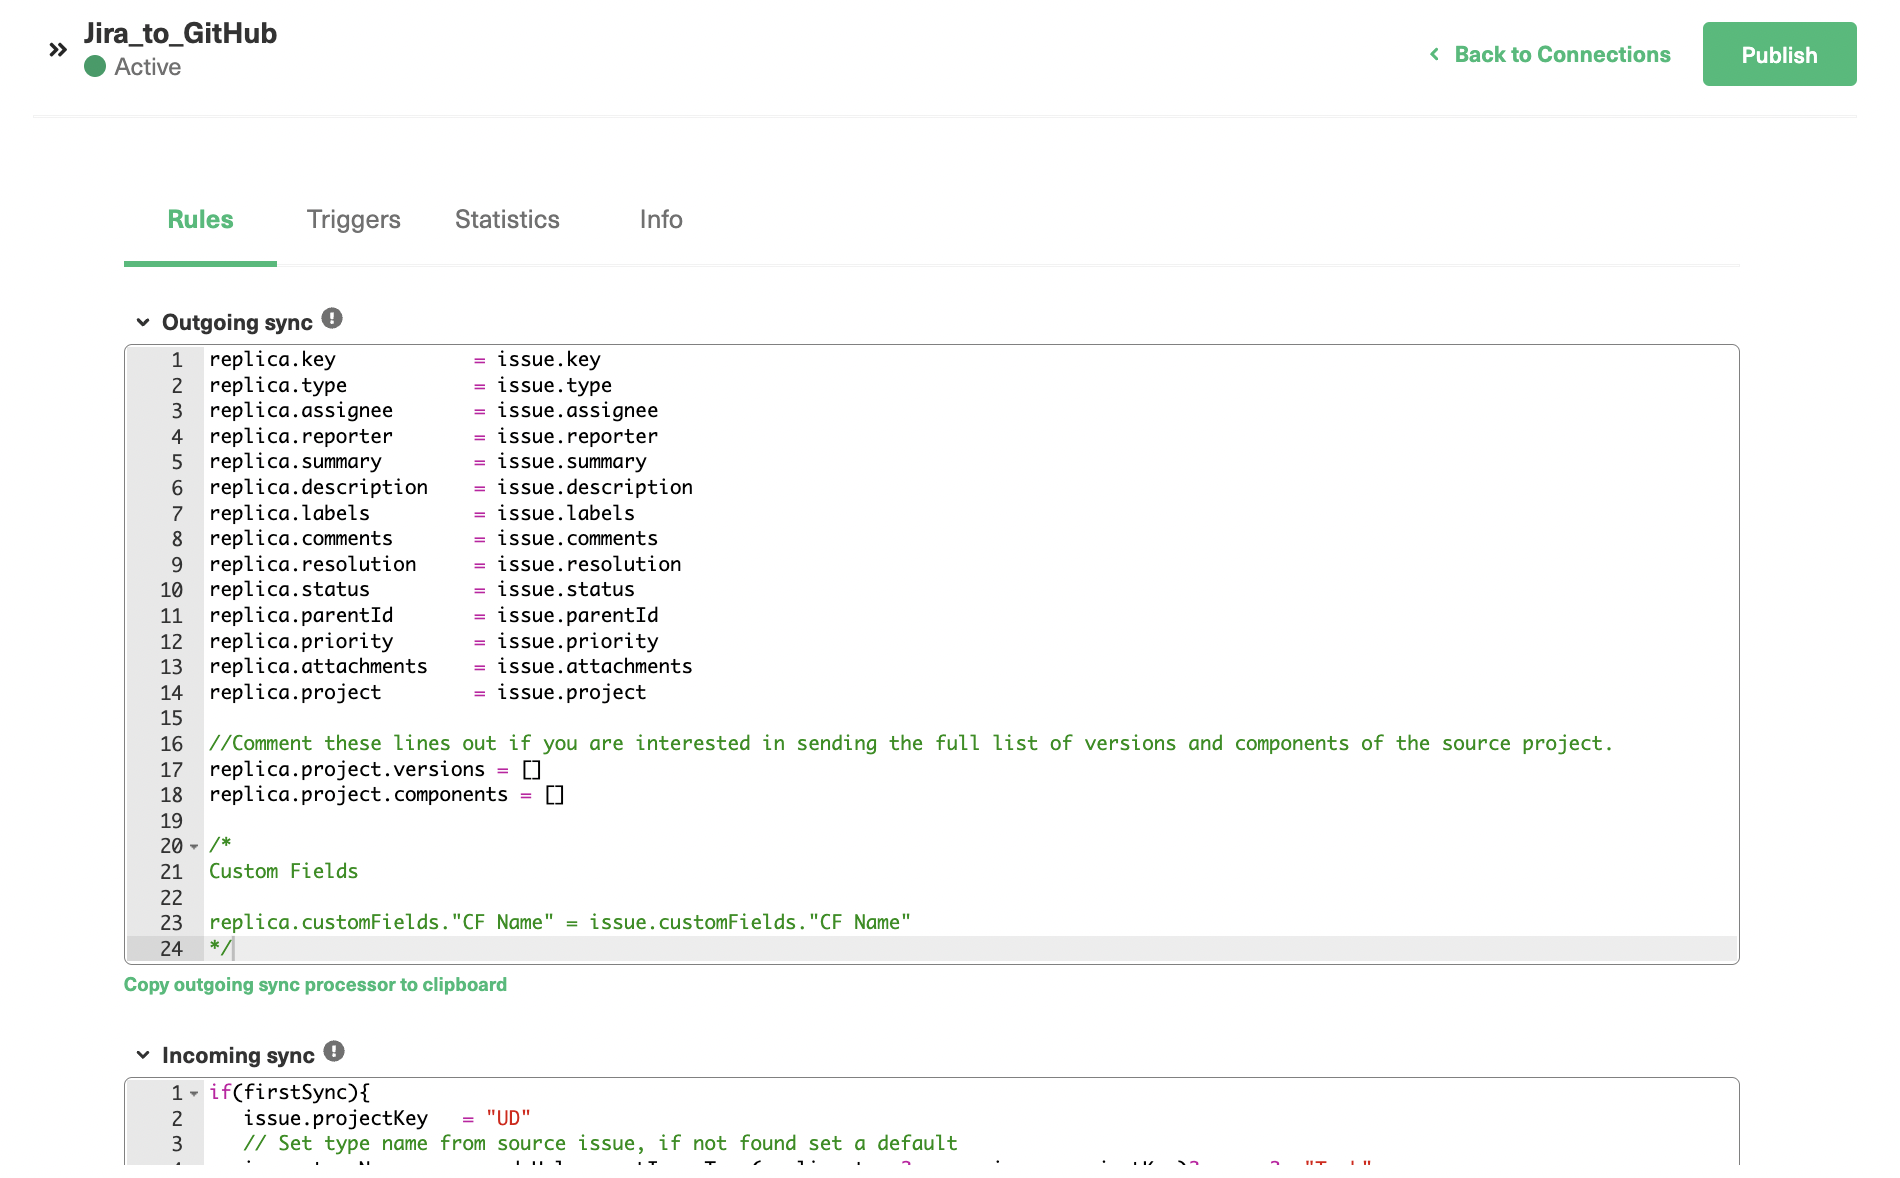Click line number 15 in outgoing gutter
This screenshot has width=1900, height=1178.
171,718
